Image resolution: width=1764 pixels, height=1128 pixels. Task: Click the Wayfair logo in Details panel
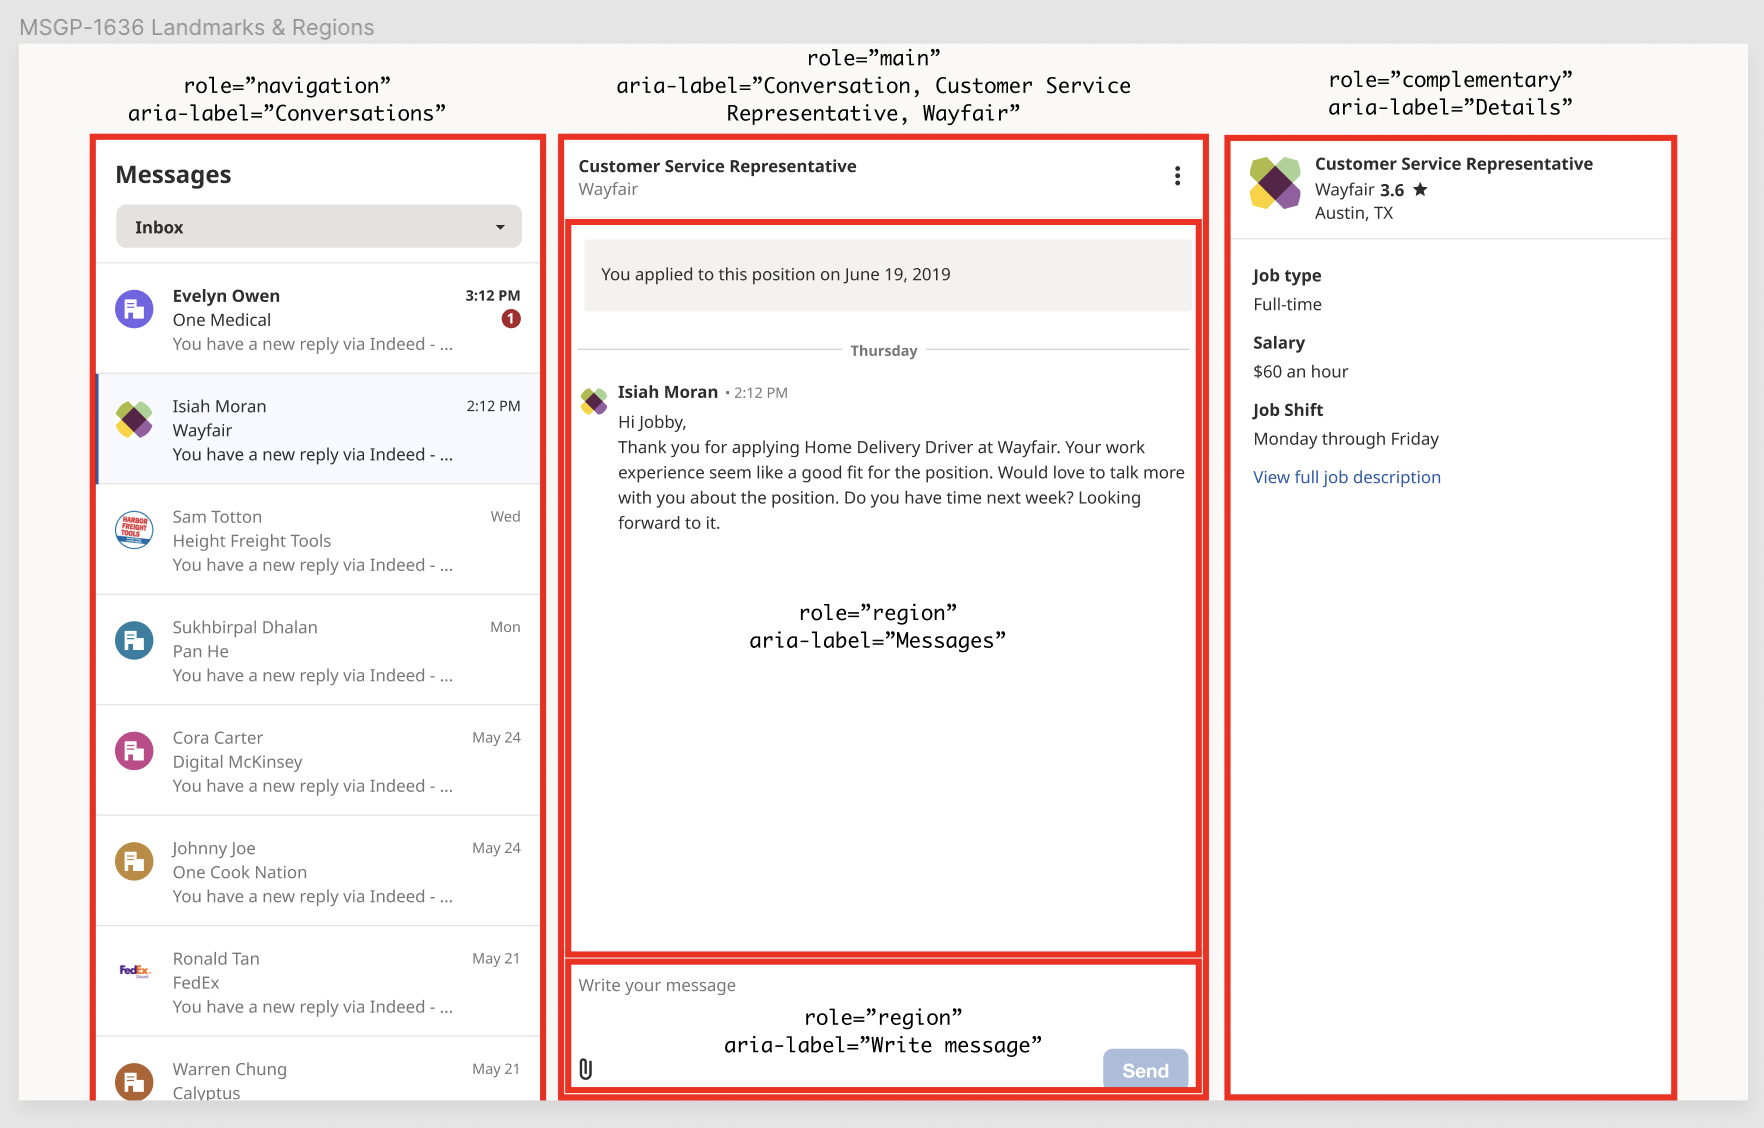click(1275, 183)
